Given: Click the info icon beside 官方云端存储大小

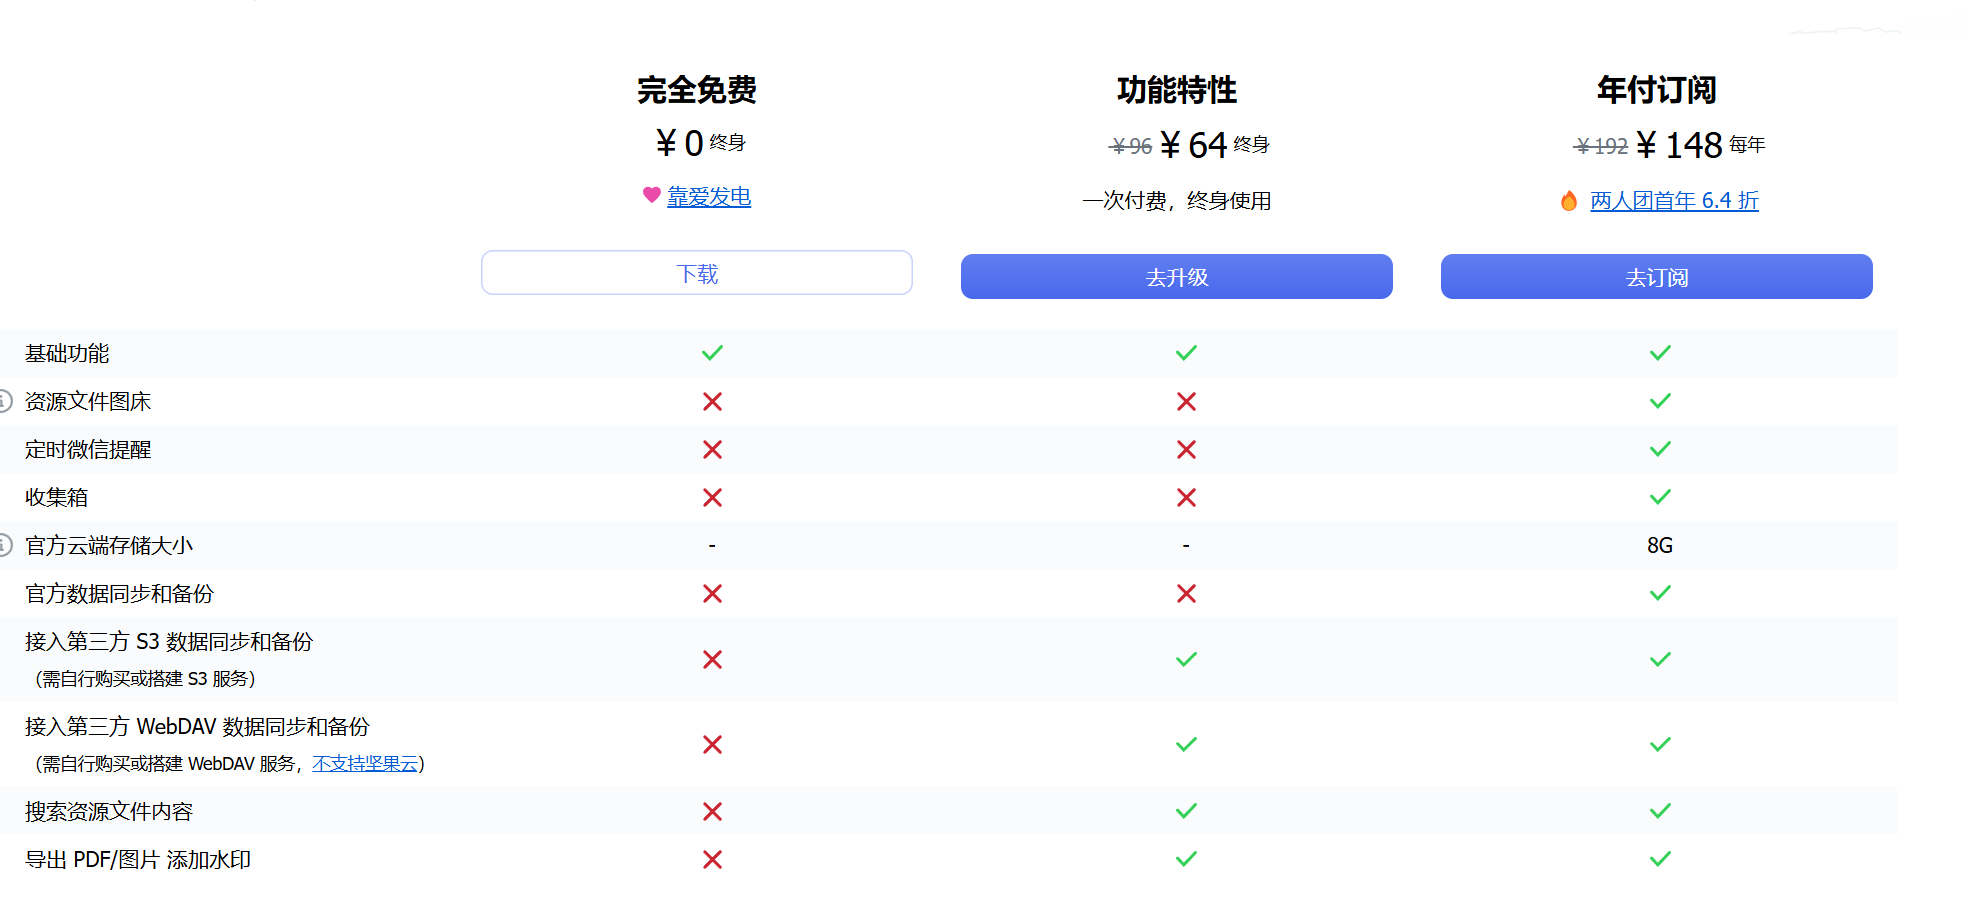Looking at the screenshot, I should [x=4, y=545].
